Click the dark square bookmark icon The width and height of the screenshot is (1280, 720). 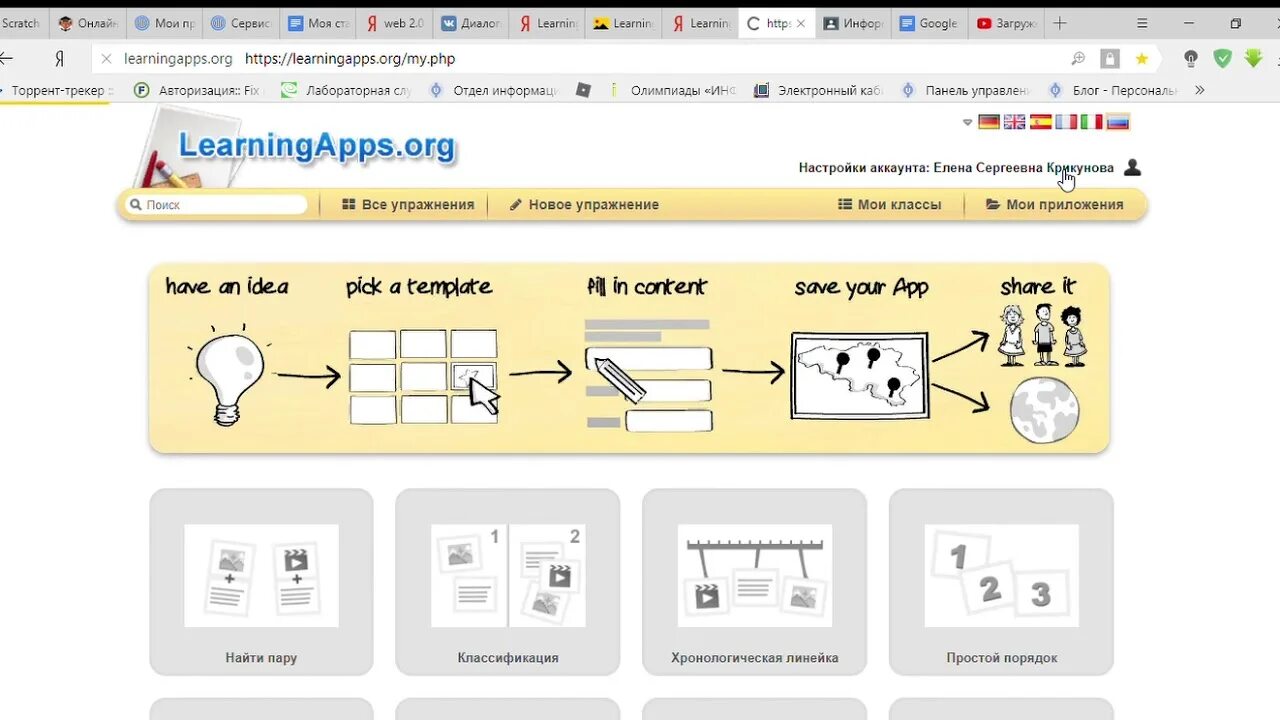tap(584, 90)
